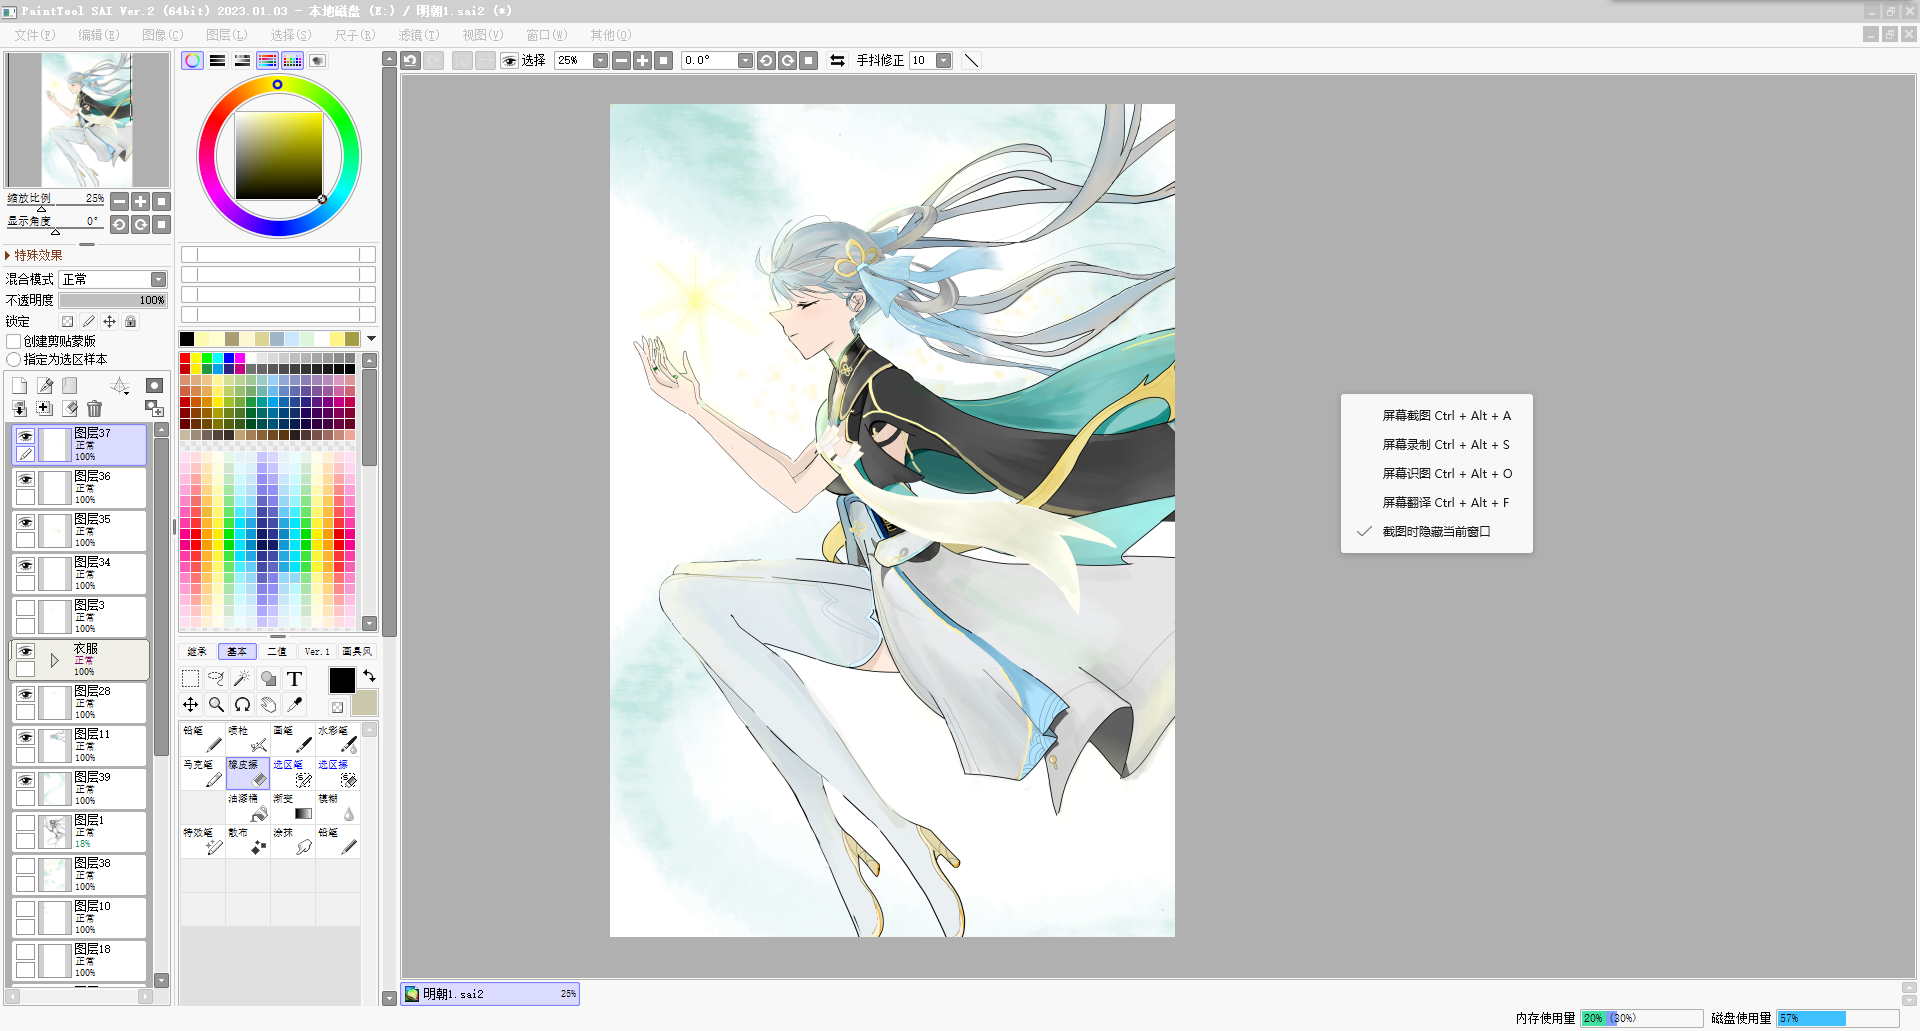Select the paint bucket (油漆桶) tool
This screenshot has width=1920, height=1031.
coord(247,808)
